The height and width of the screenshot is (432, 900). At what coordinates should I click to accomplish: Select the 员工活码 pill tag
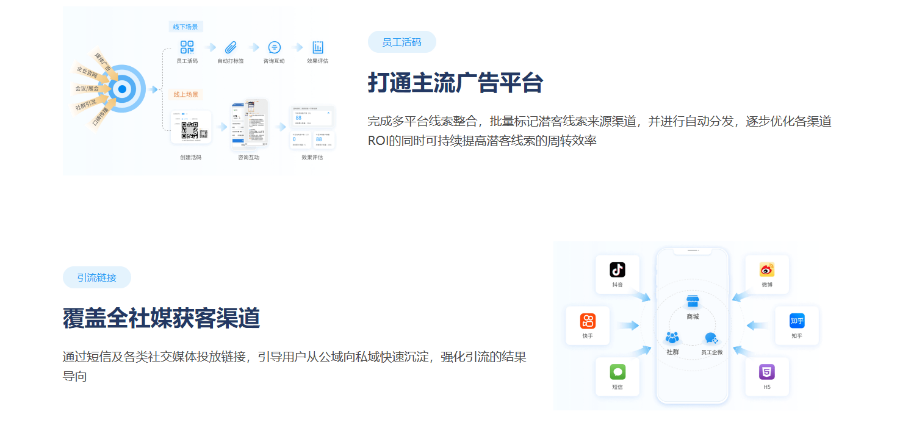tap(402, 42)
